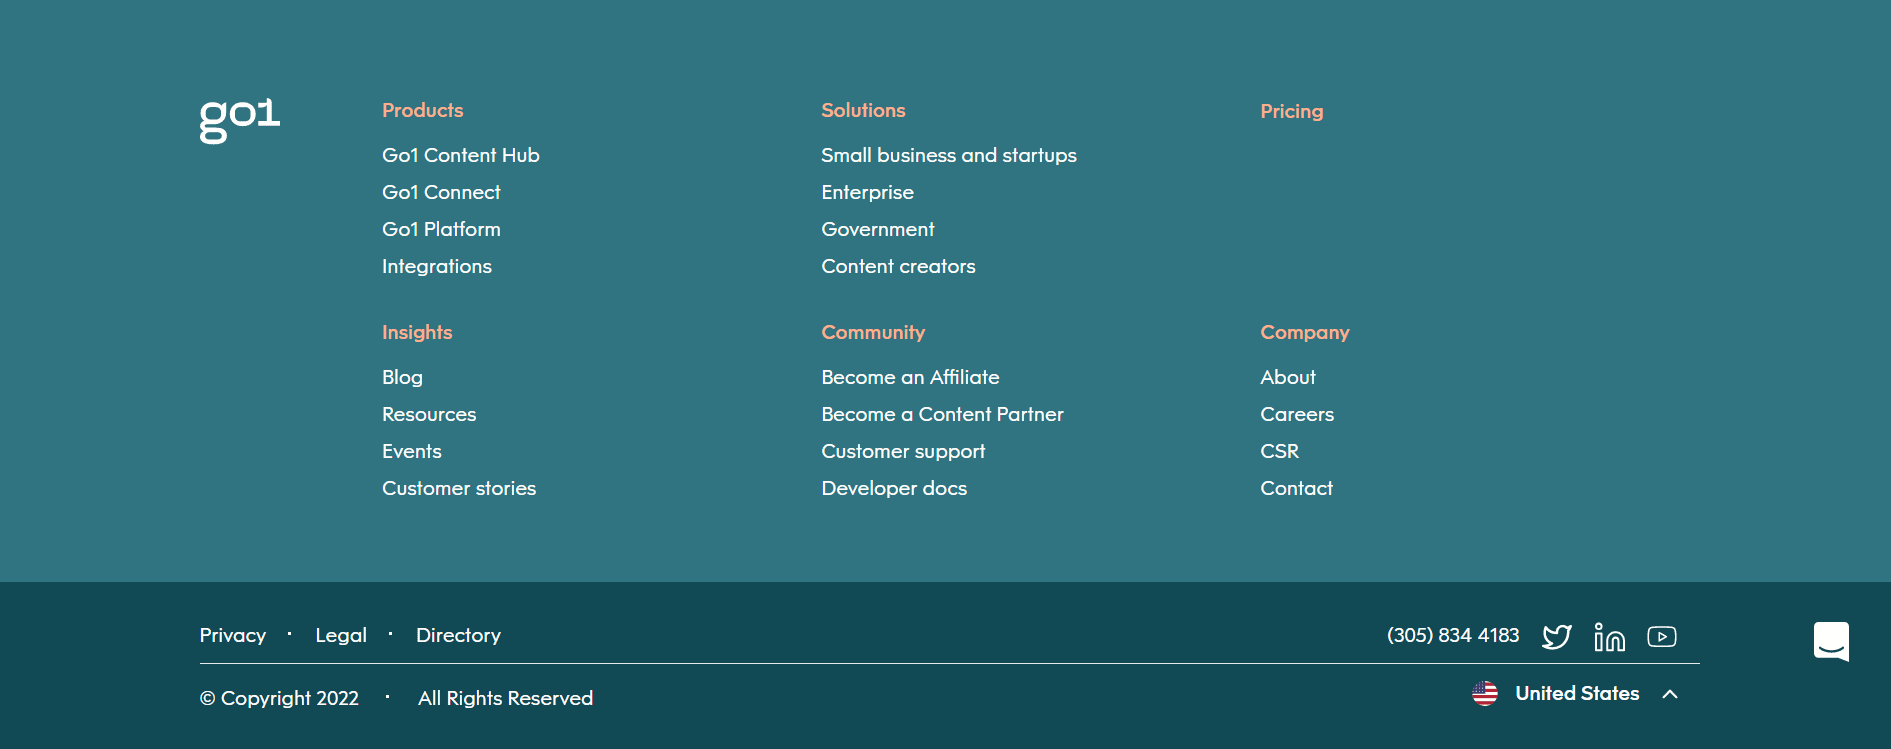The width and height of the screenshot is (1891, 749).
Task: Open the chat support widget
Action: pyautogui.click(x=1831, y=641)
